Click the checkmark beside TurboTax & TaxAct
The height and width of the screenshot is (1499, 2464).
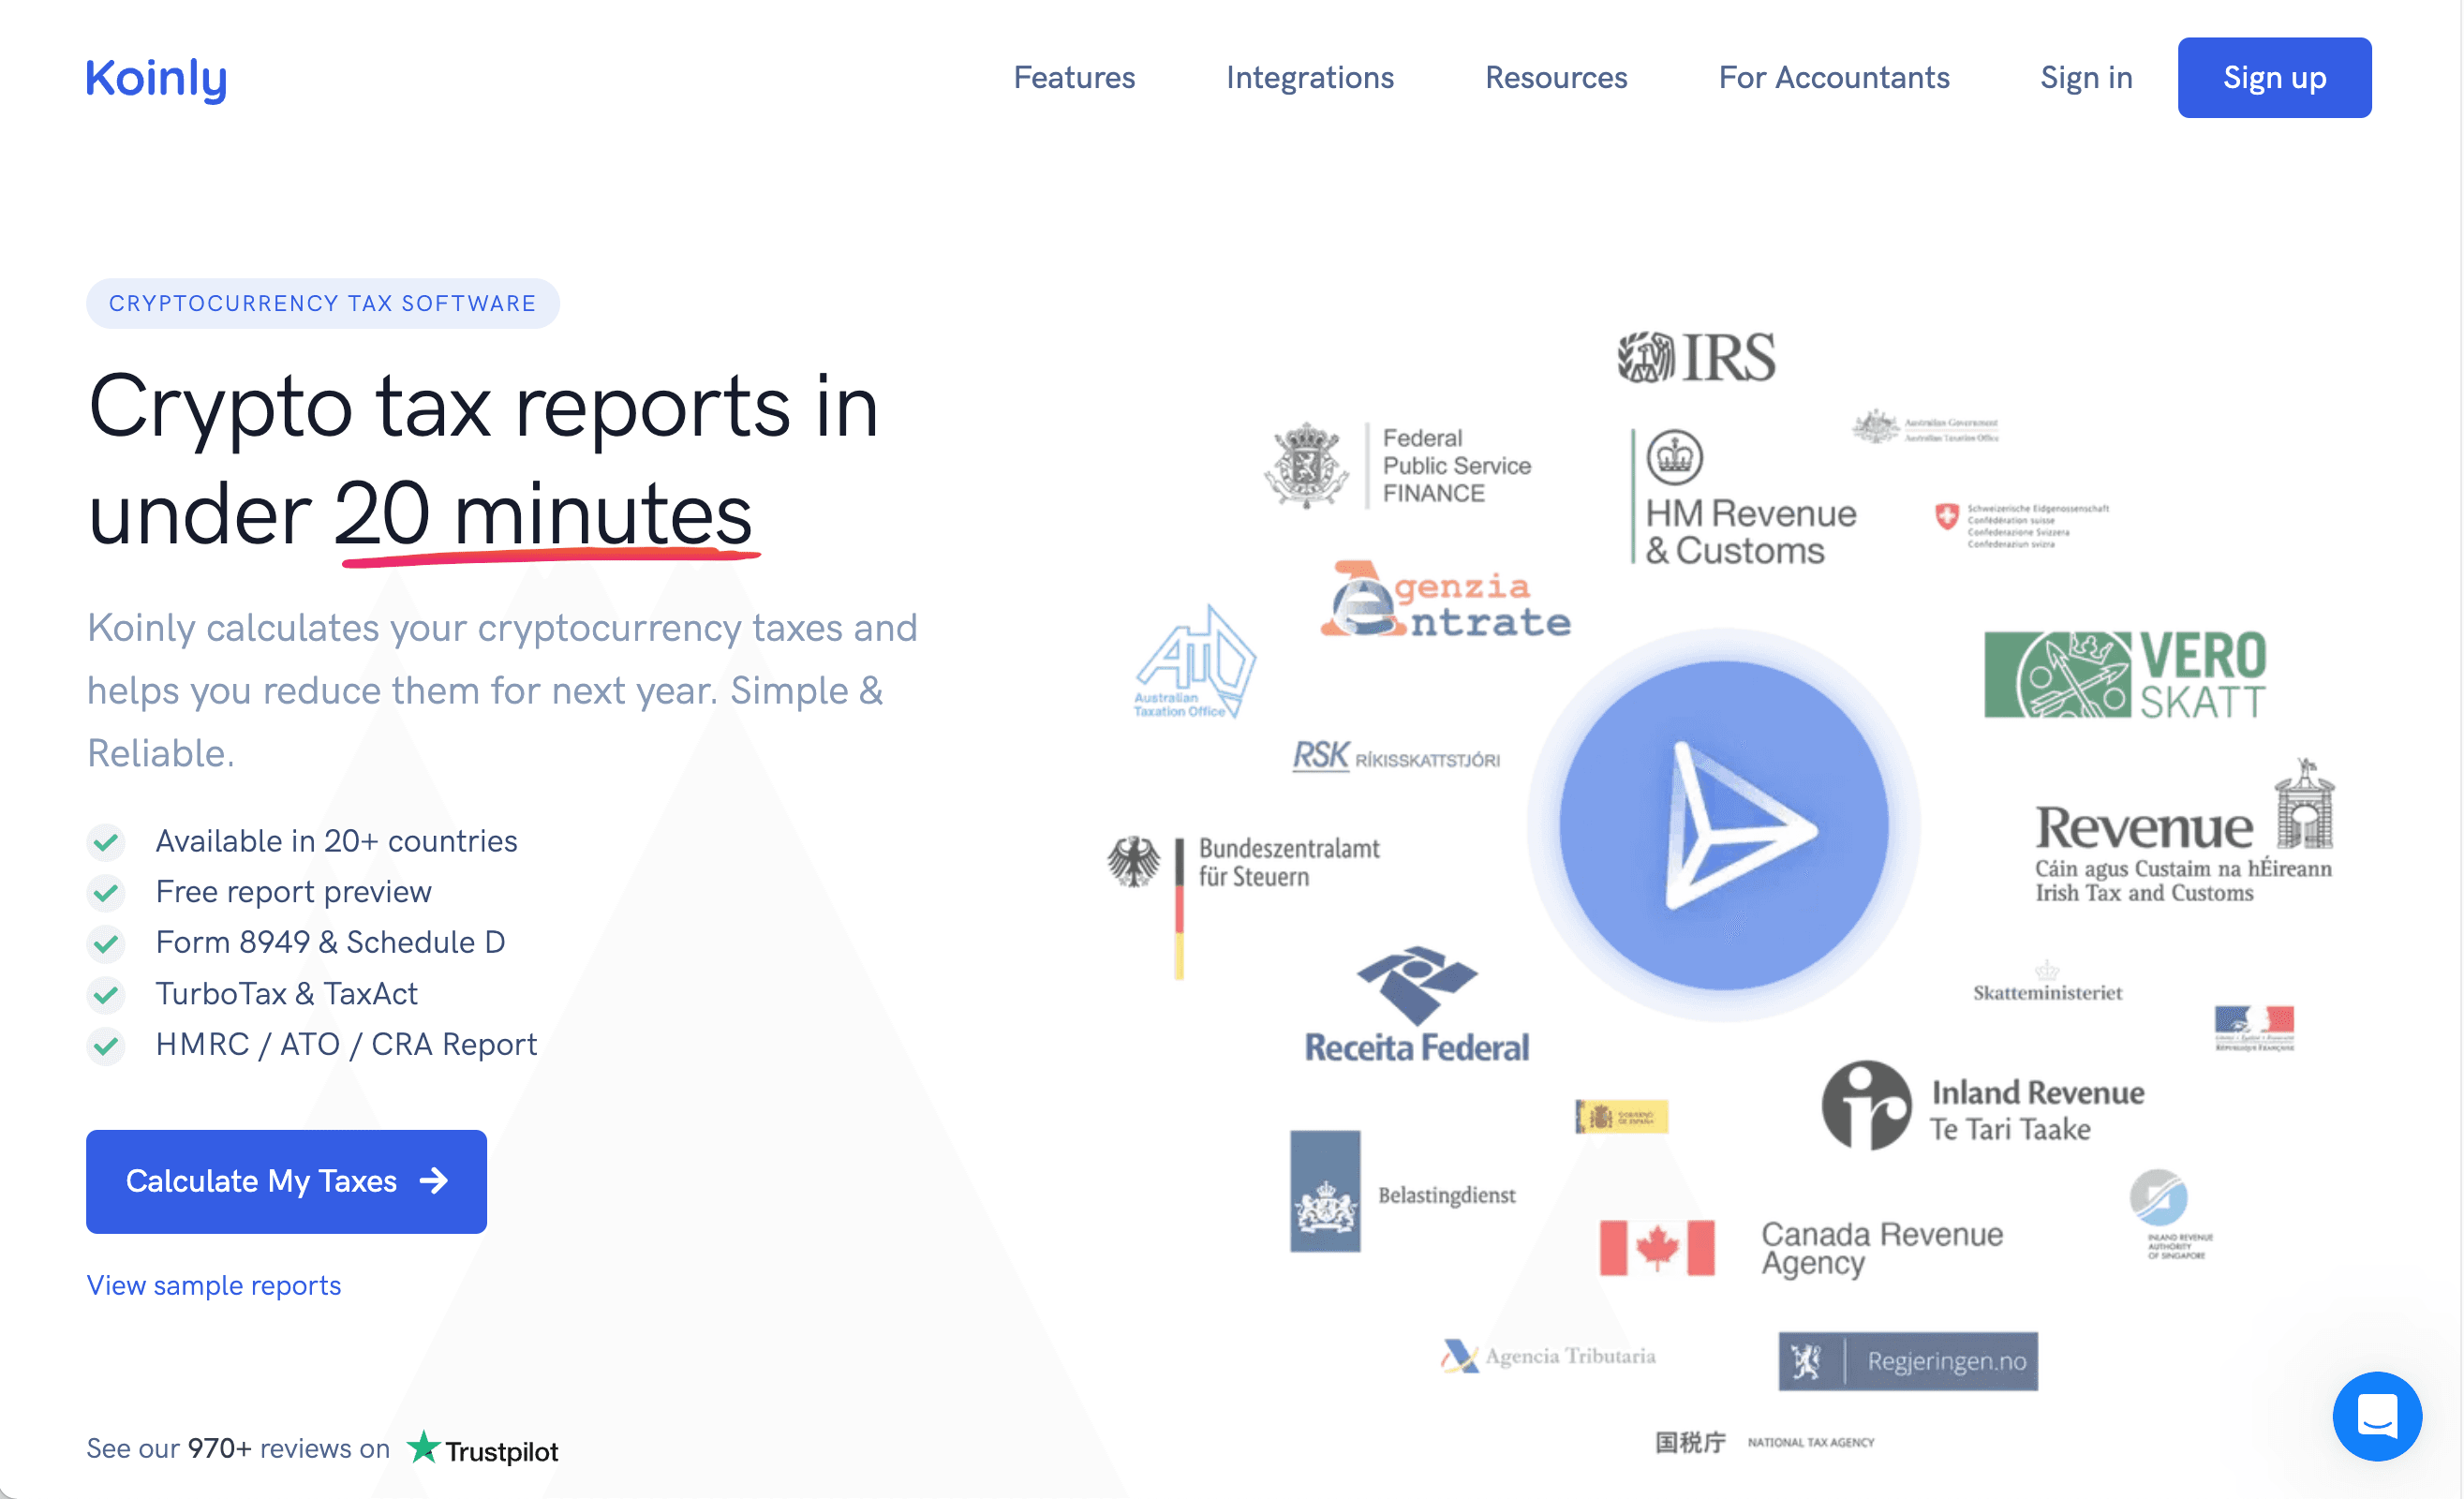click(106, 994)
